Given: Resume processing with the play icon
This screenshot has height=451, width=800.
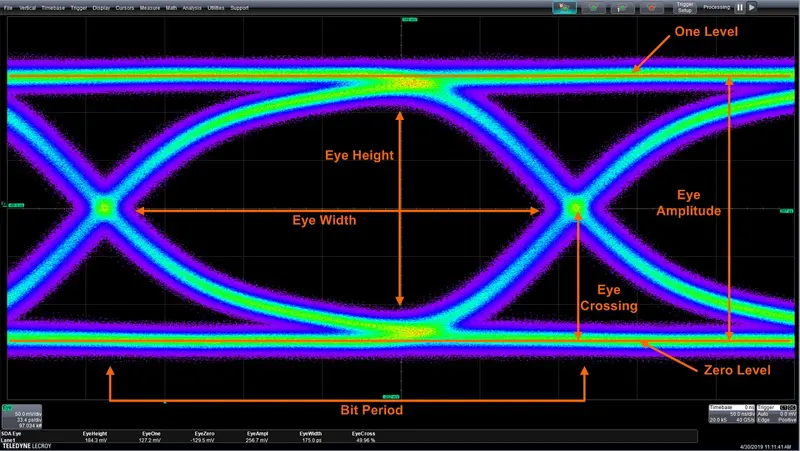Looking at the screenshot, I should pyautogui.click(x=752, y=8).
